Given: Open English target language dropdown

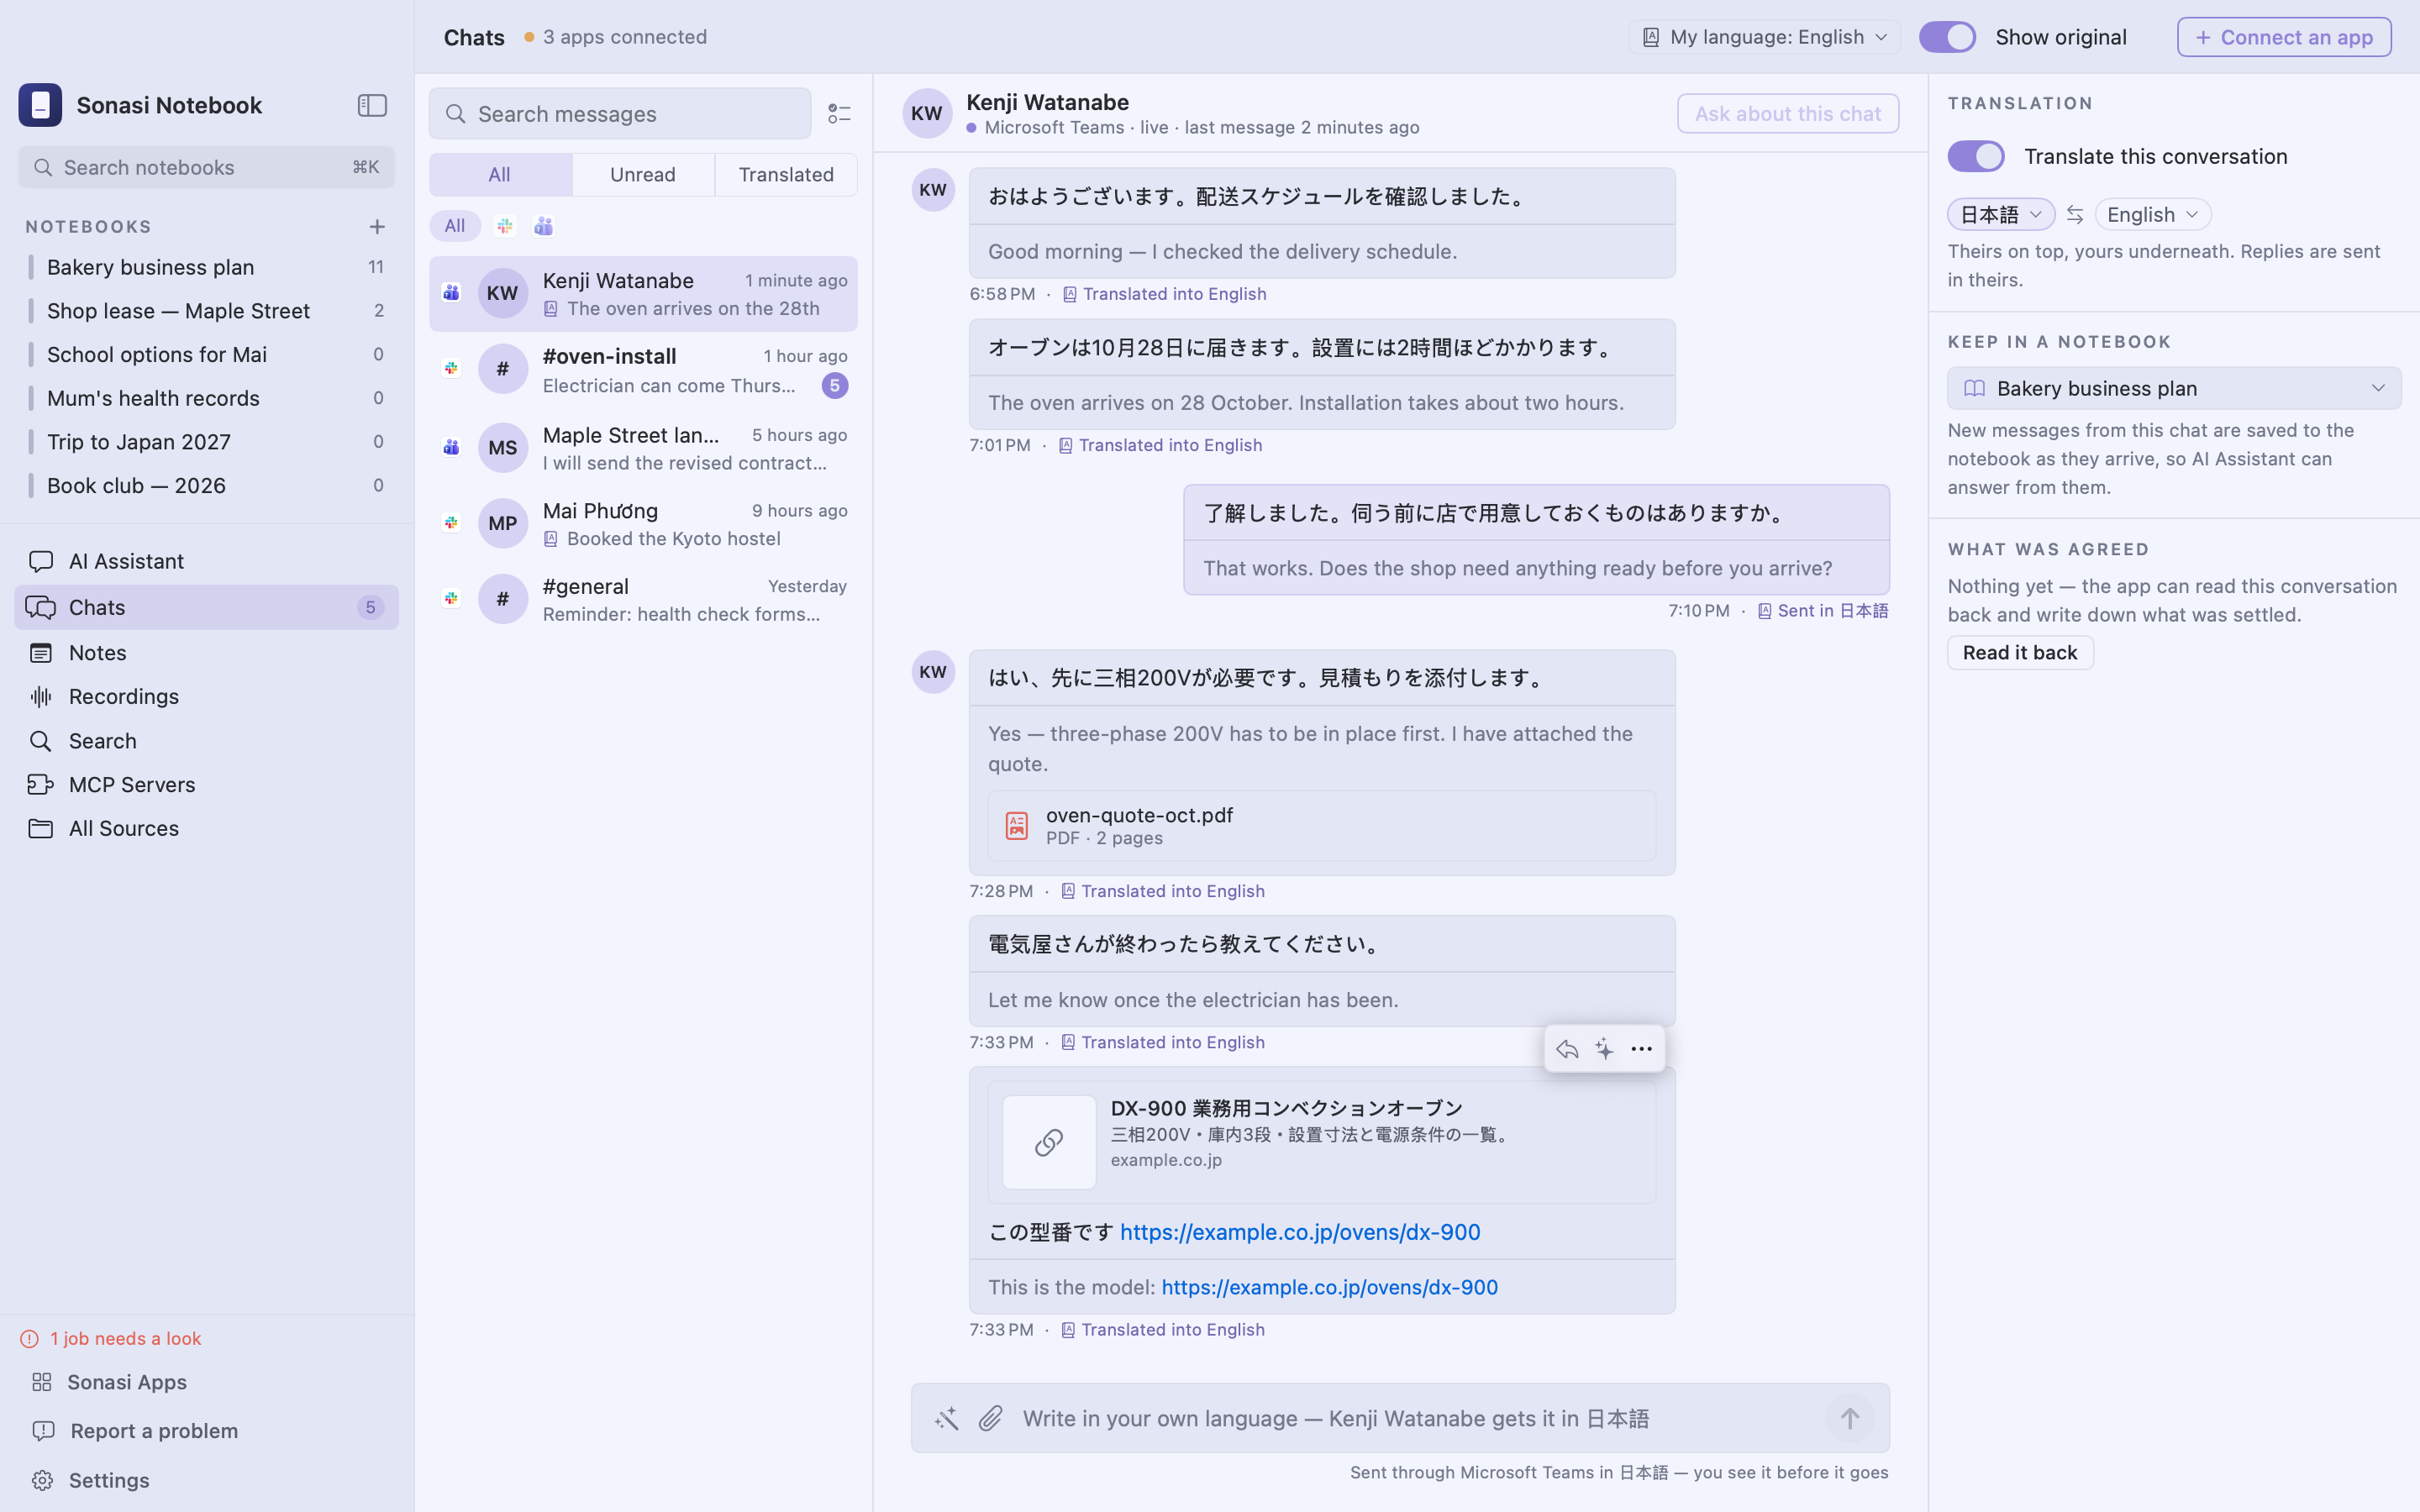Looking at the screenshot, I should pyautogui.click(x=2152, y=215).
